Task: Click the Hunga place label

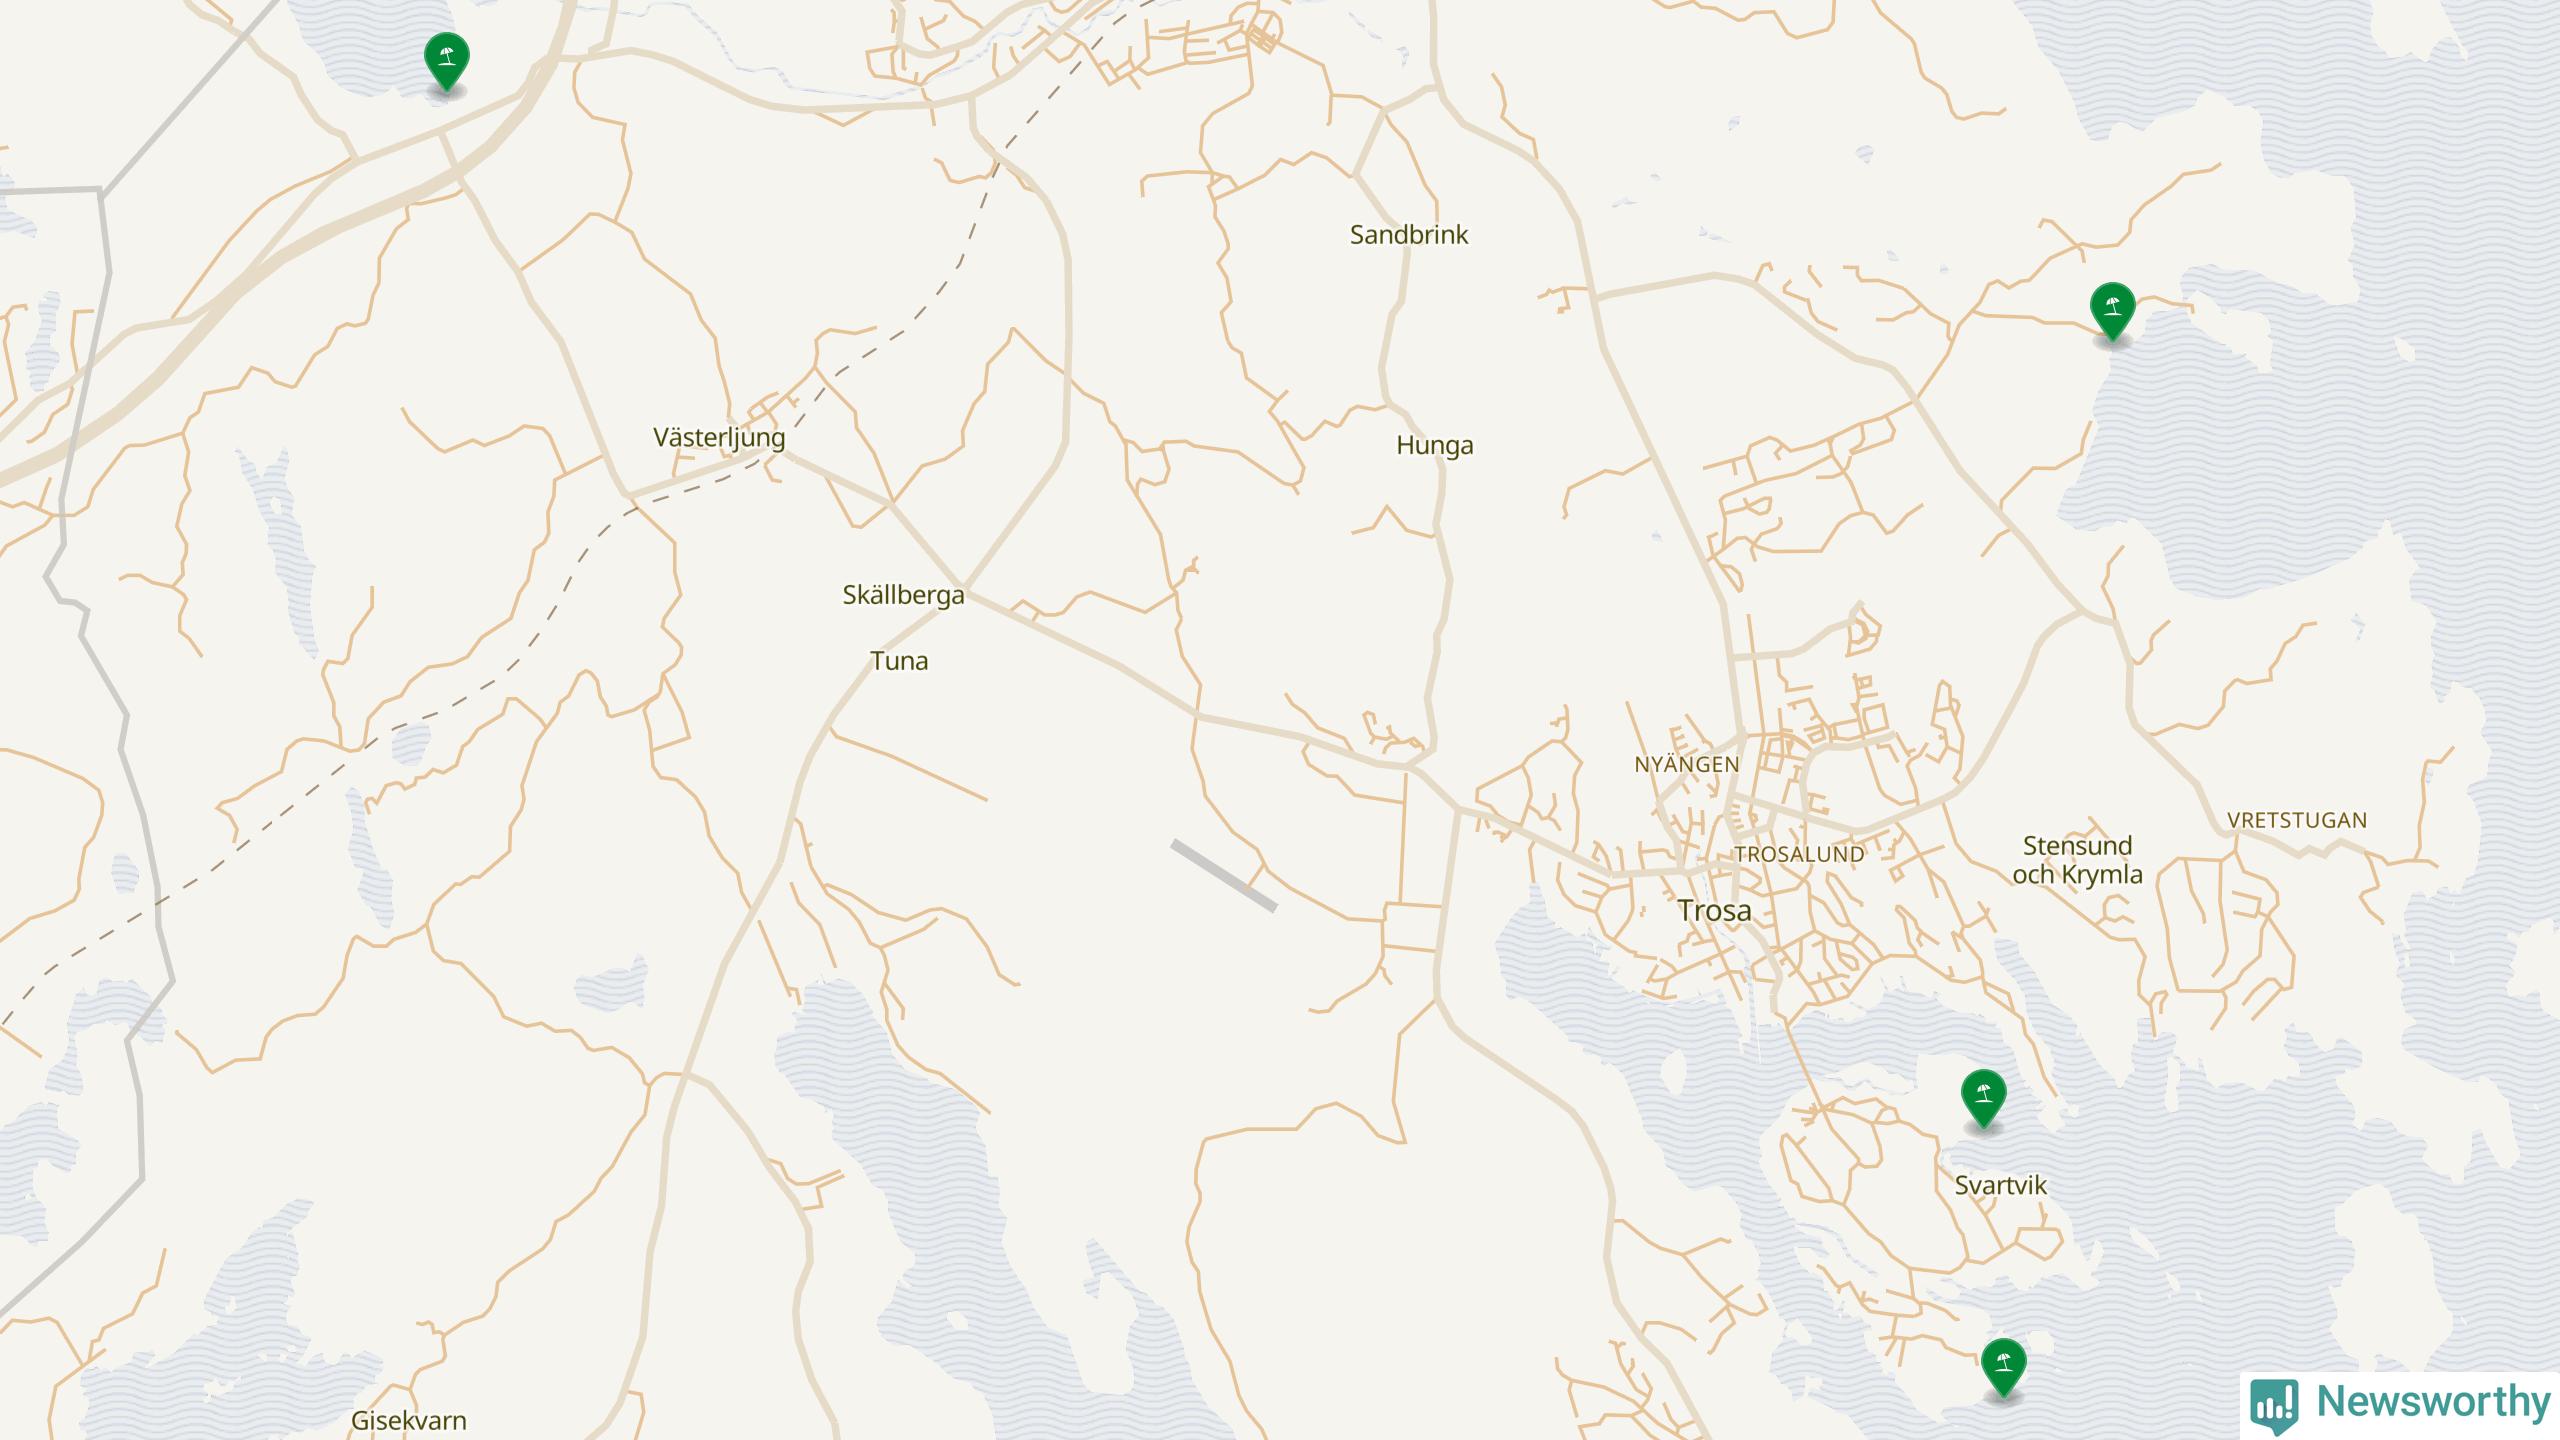Action: click(x=1435, y=446)
